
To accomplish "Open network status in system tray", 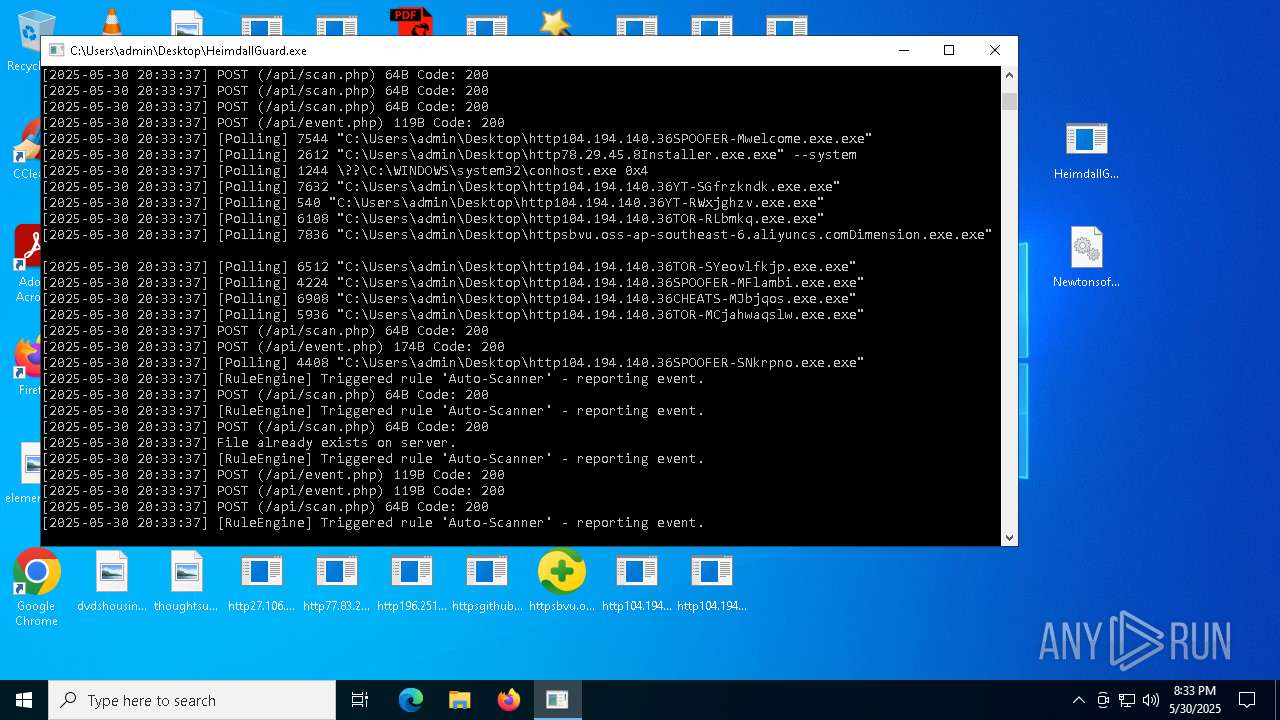I will click(x=1127, y=700).
